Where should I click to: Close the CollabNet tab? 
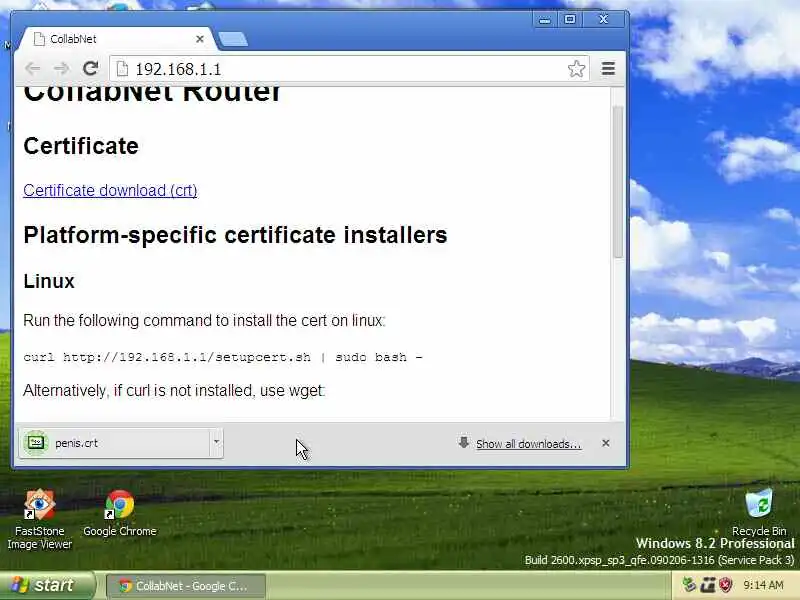point(200,39)
